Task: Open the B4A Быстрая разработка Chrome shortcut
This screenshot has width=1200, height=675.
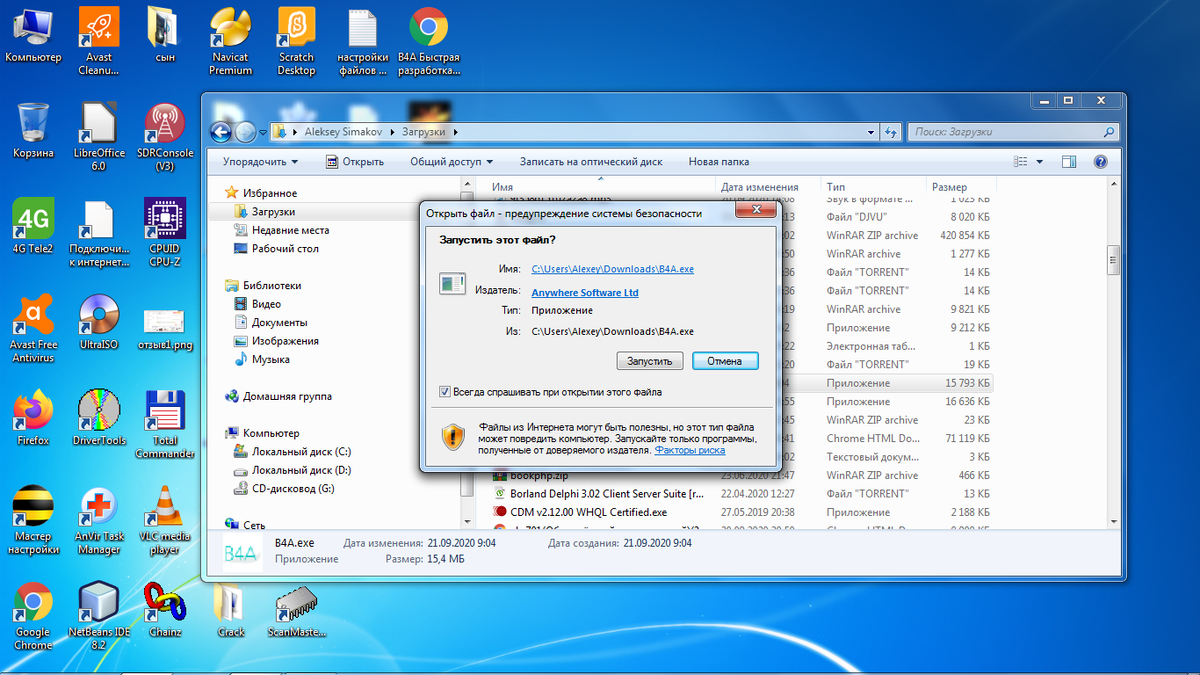Action: (429, 40)
